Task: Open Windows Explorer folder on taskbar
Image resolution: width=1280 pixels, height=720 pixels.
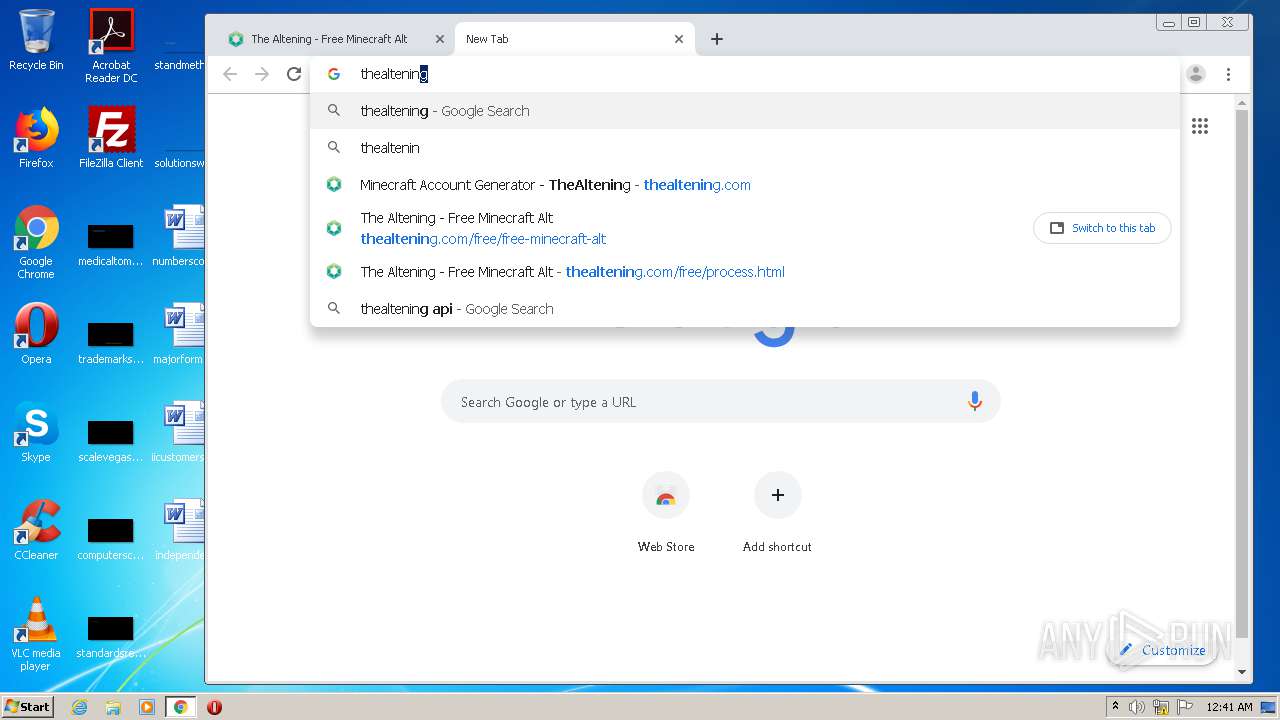Action: [x=113, y=707]
